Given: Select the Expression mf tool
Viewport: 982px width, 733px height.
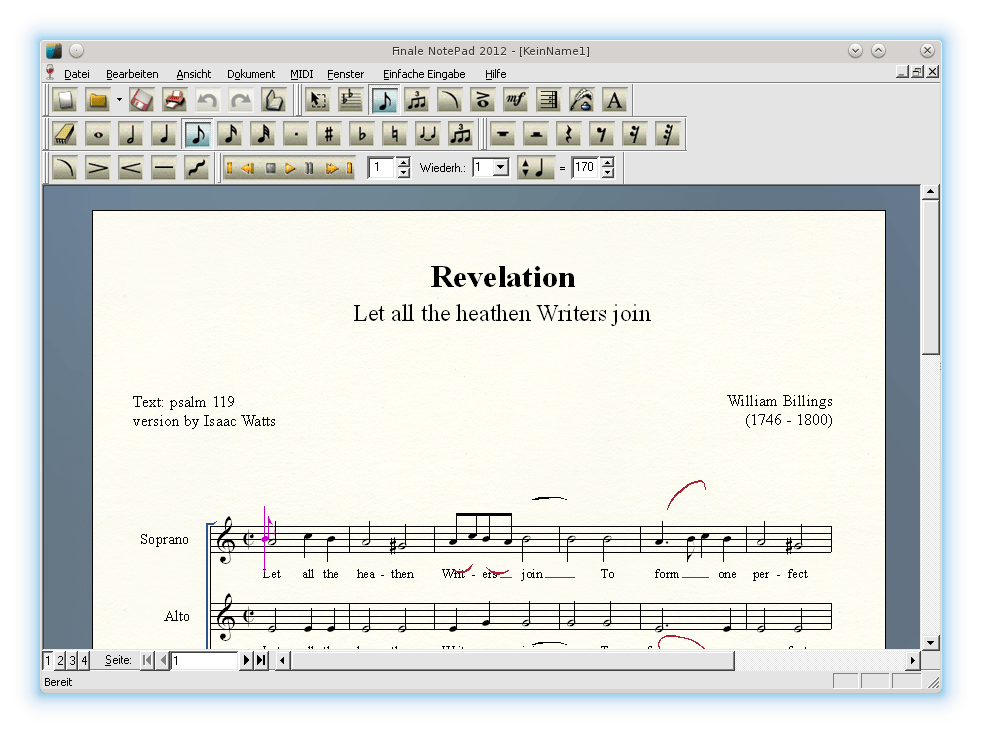Looking at the screenshot, I should tap(515, 100).
